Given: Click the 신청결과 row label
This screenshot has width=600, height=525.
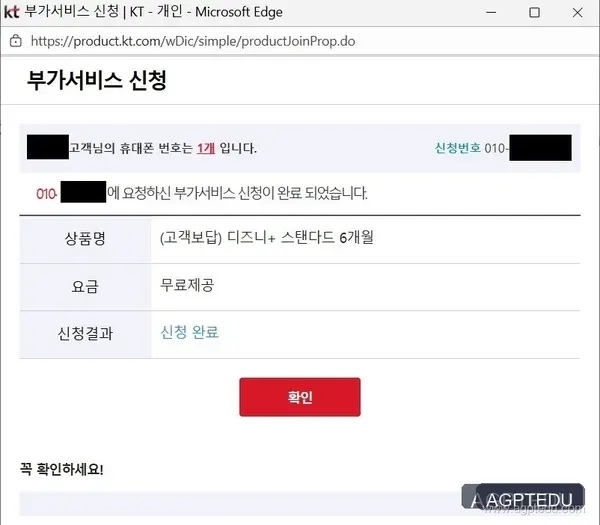Looking at the screenshot, I should click(85, 334).
